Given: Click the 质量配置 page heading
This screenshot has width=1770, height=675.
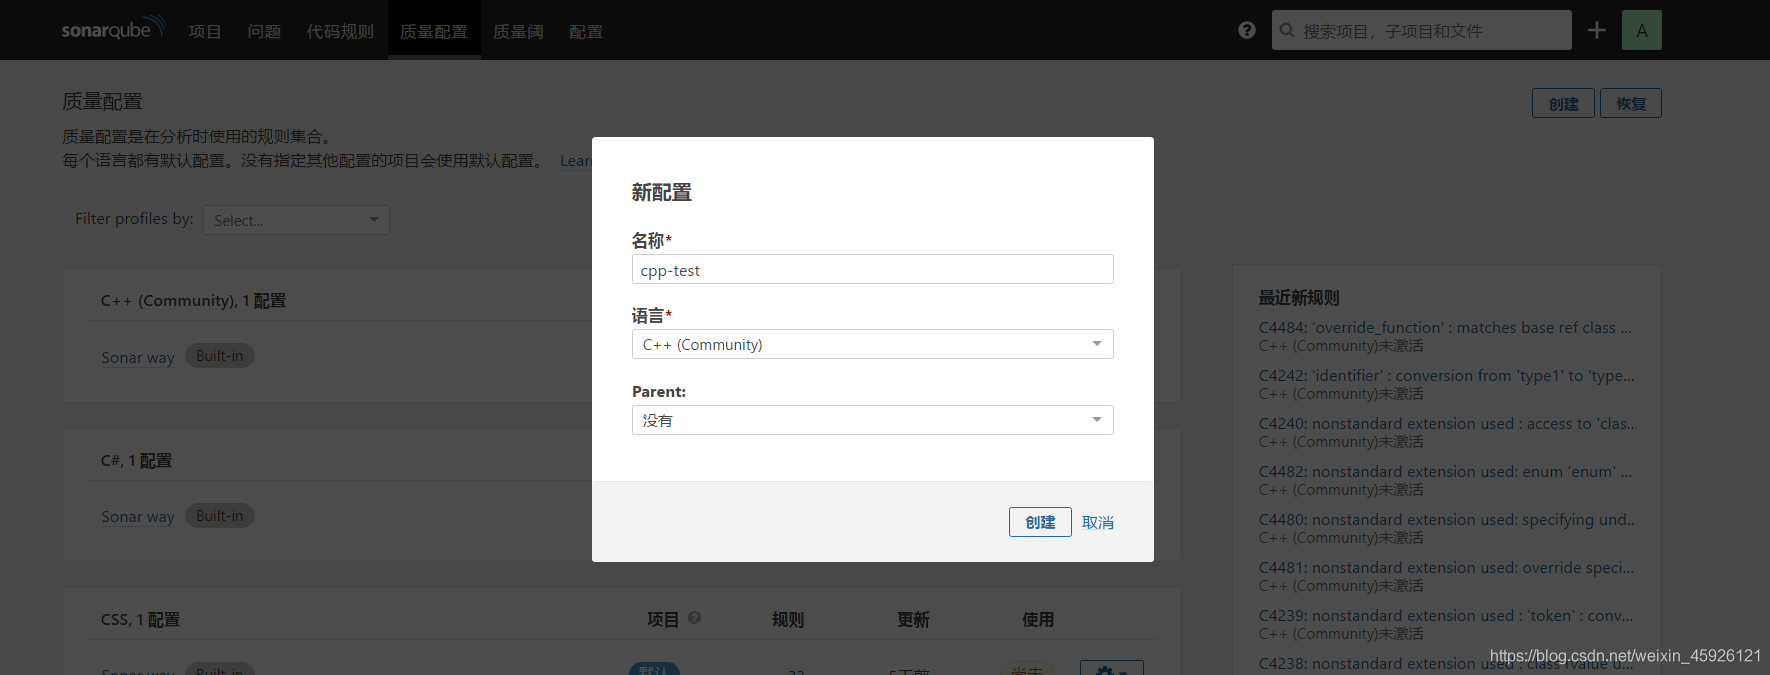Looking at the screenshot, I should click(x=102, y=101).
